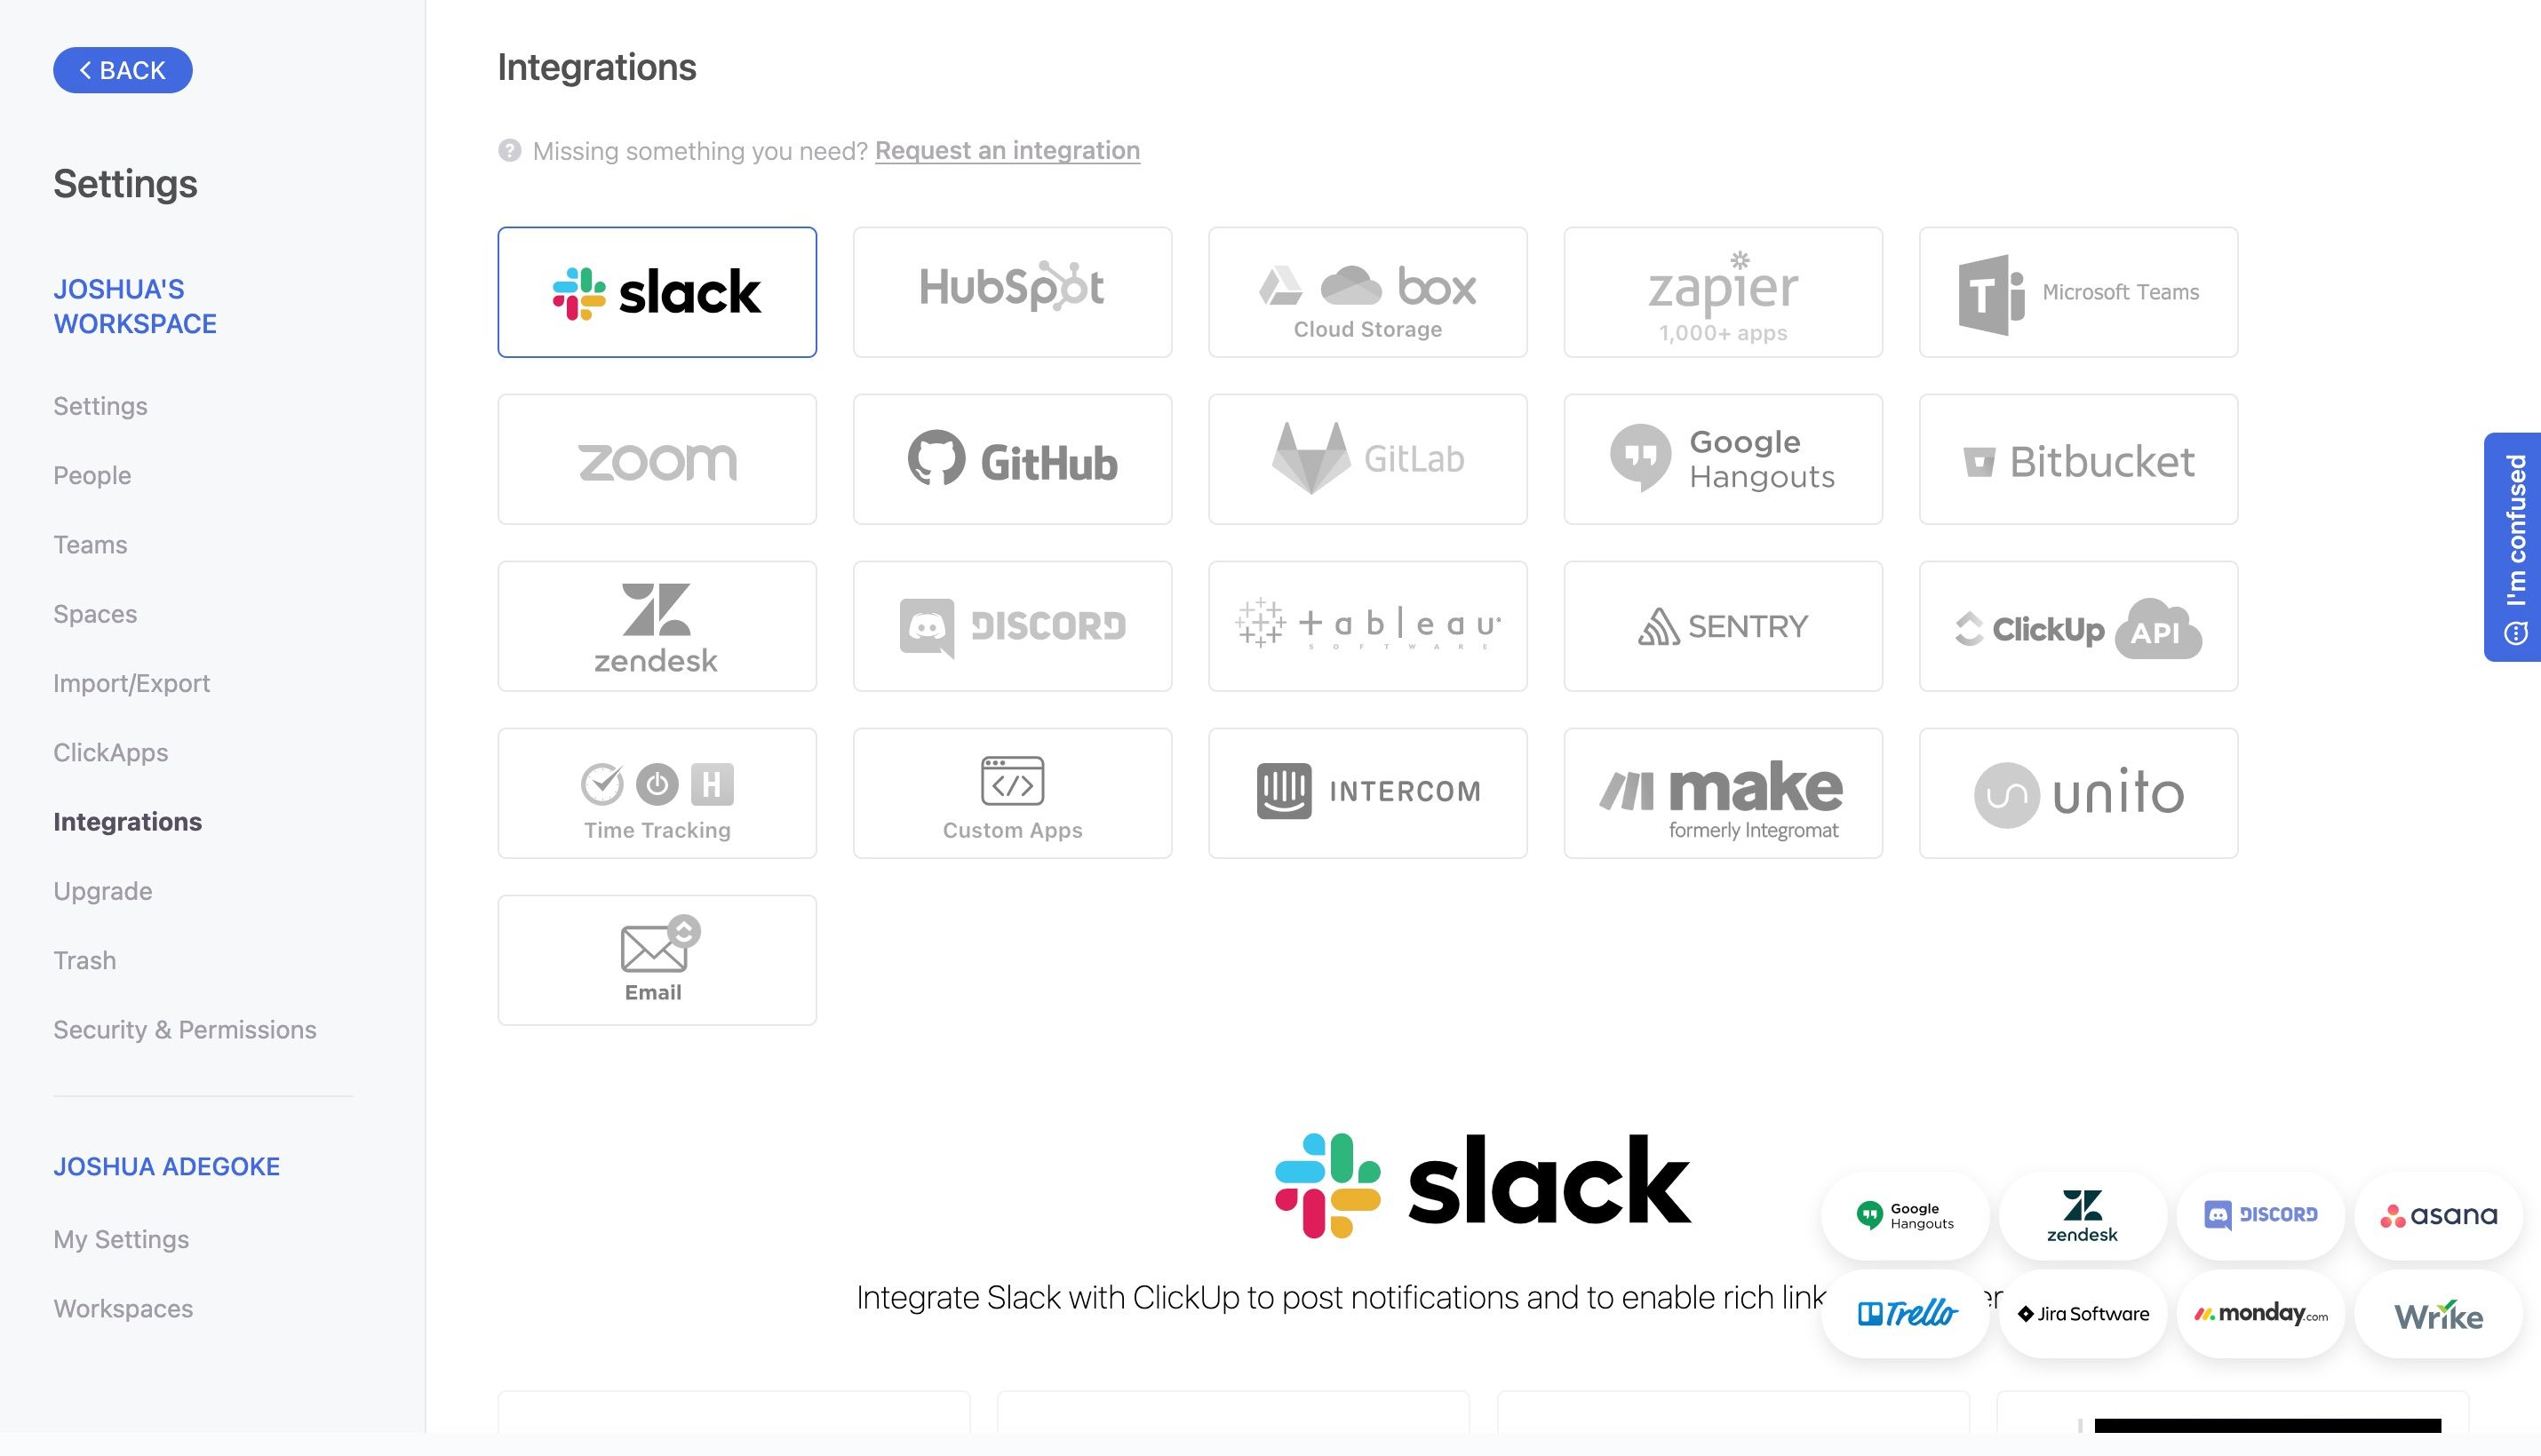The image size is (2541, 1456).
Task: Open the GitHub integration panel
Action: pos(1012,457)
